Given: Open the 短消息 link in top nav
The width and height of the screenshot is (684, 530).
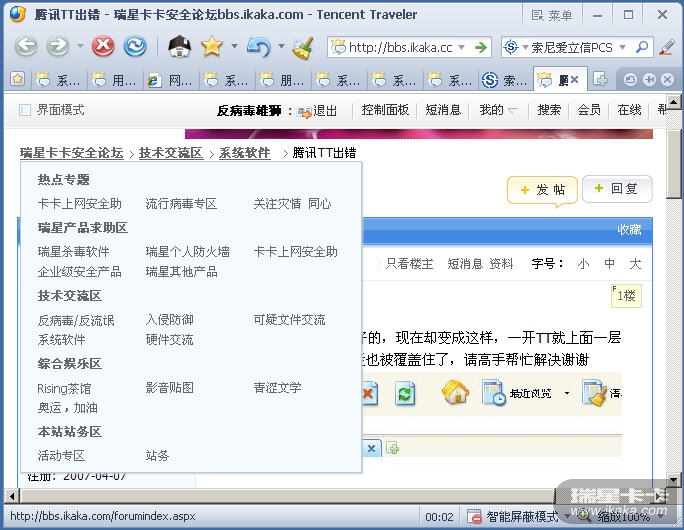Looking at the screenshot, I should 443,110.
